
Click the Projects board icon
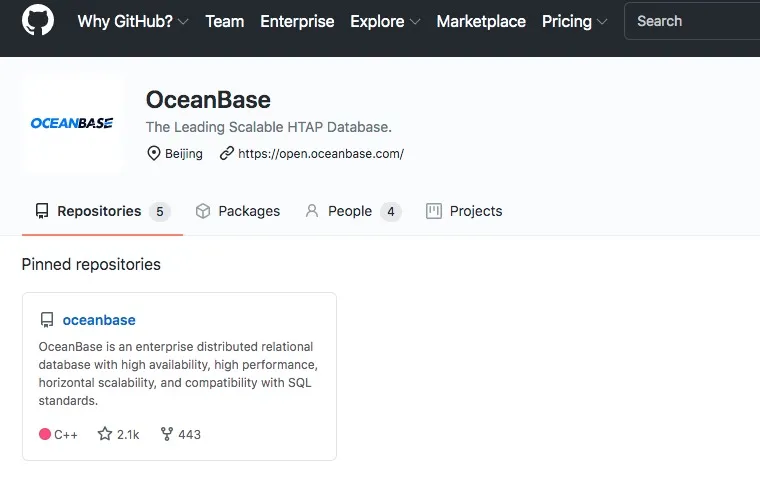pos(434,211)
